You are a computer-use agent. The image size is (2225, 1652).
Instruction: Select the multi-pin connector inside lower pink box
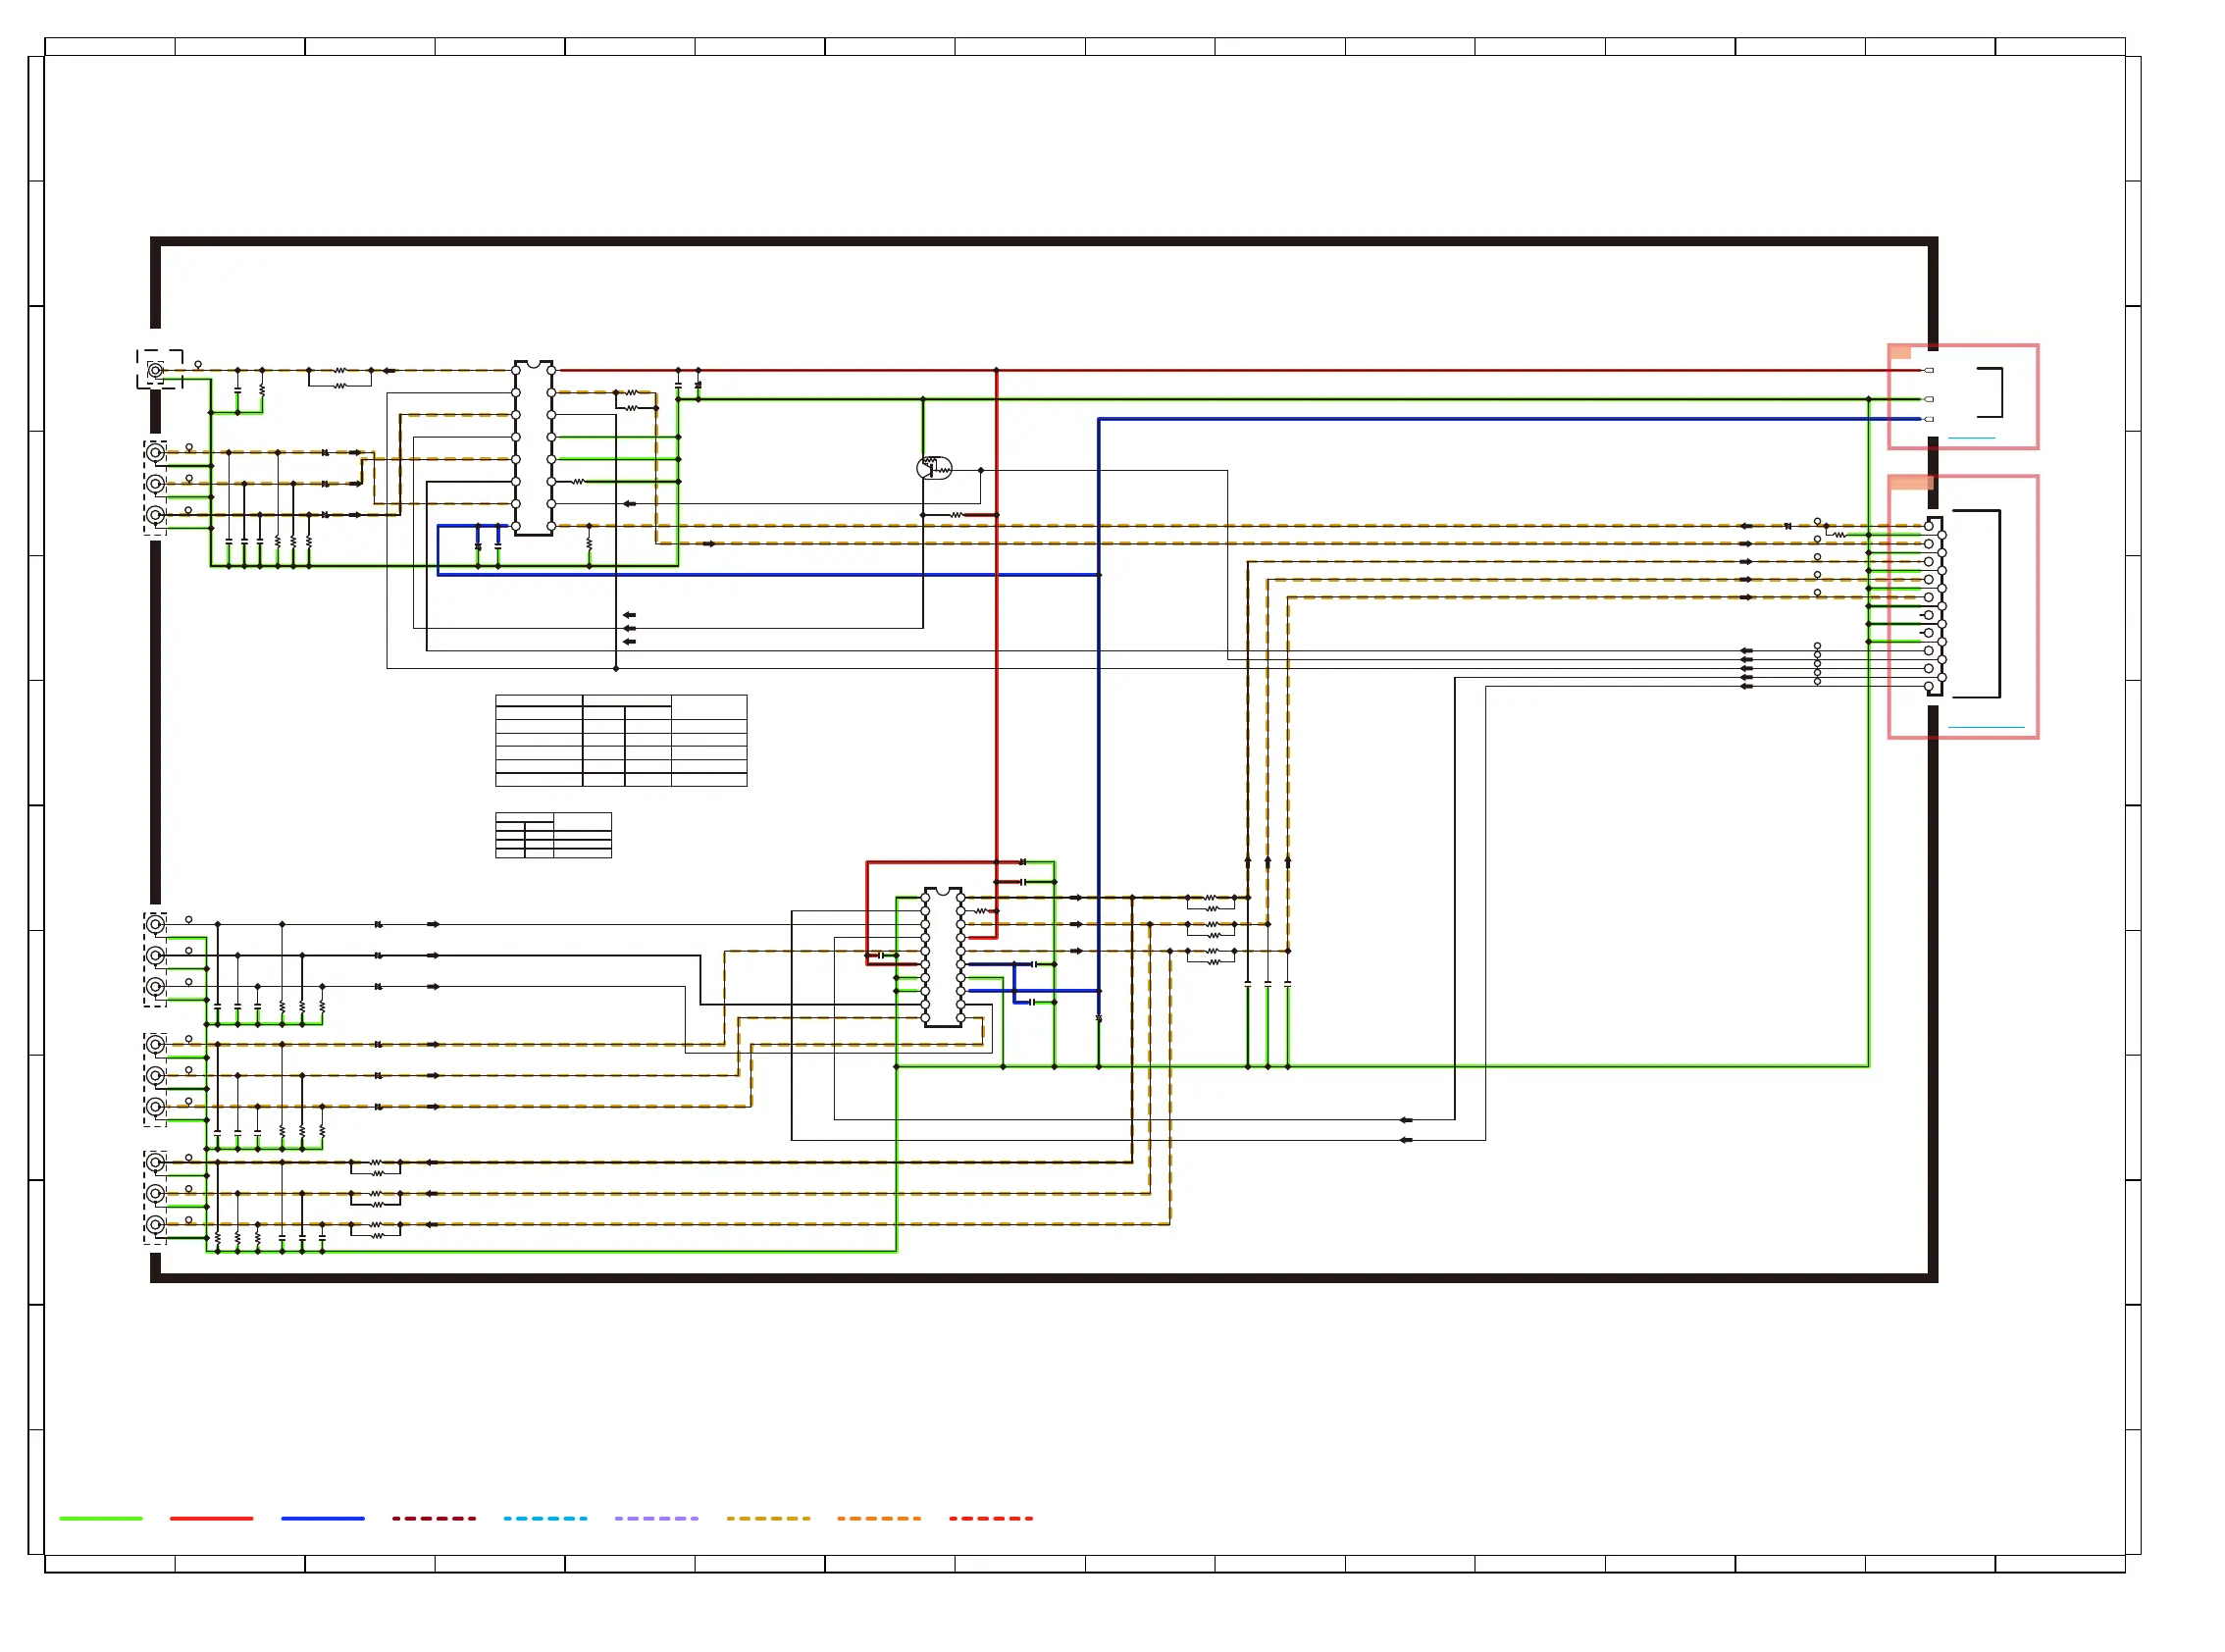1936,606
